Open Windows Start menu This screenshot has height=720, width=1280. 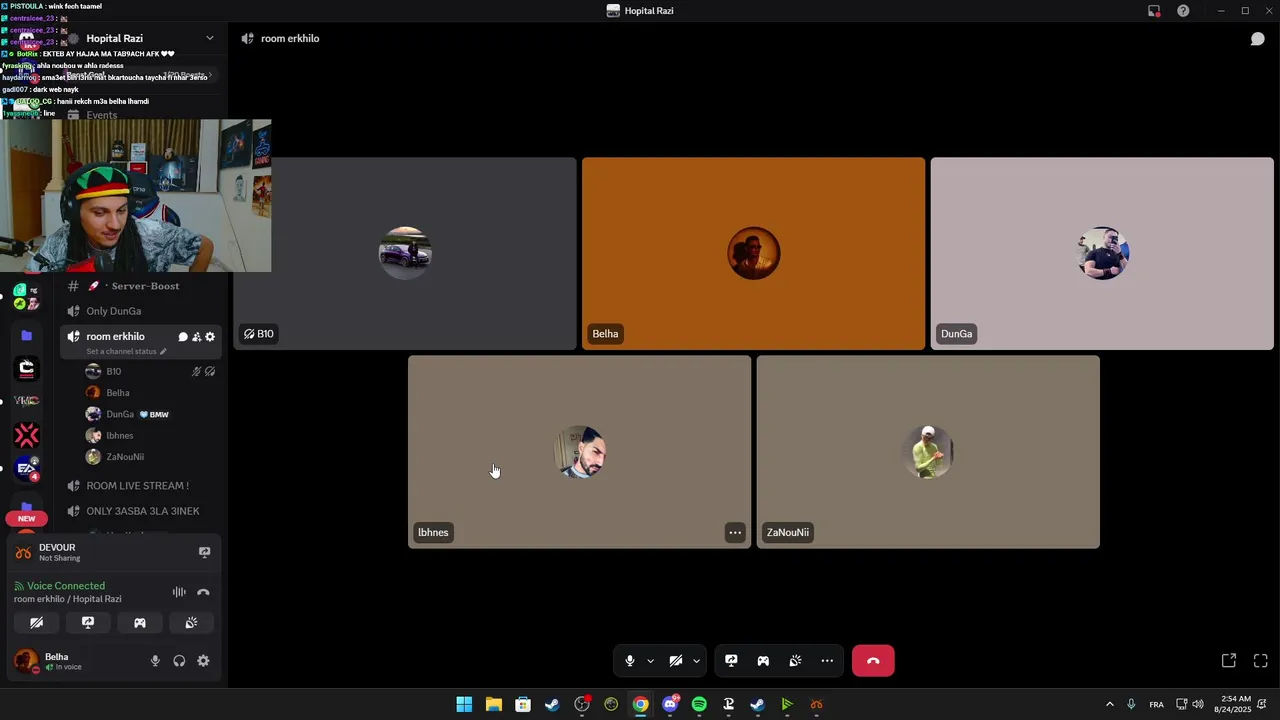[x=464, y=705]
